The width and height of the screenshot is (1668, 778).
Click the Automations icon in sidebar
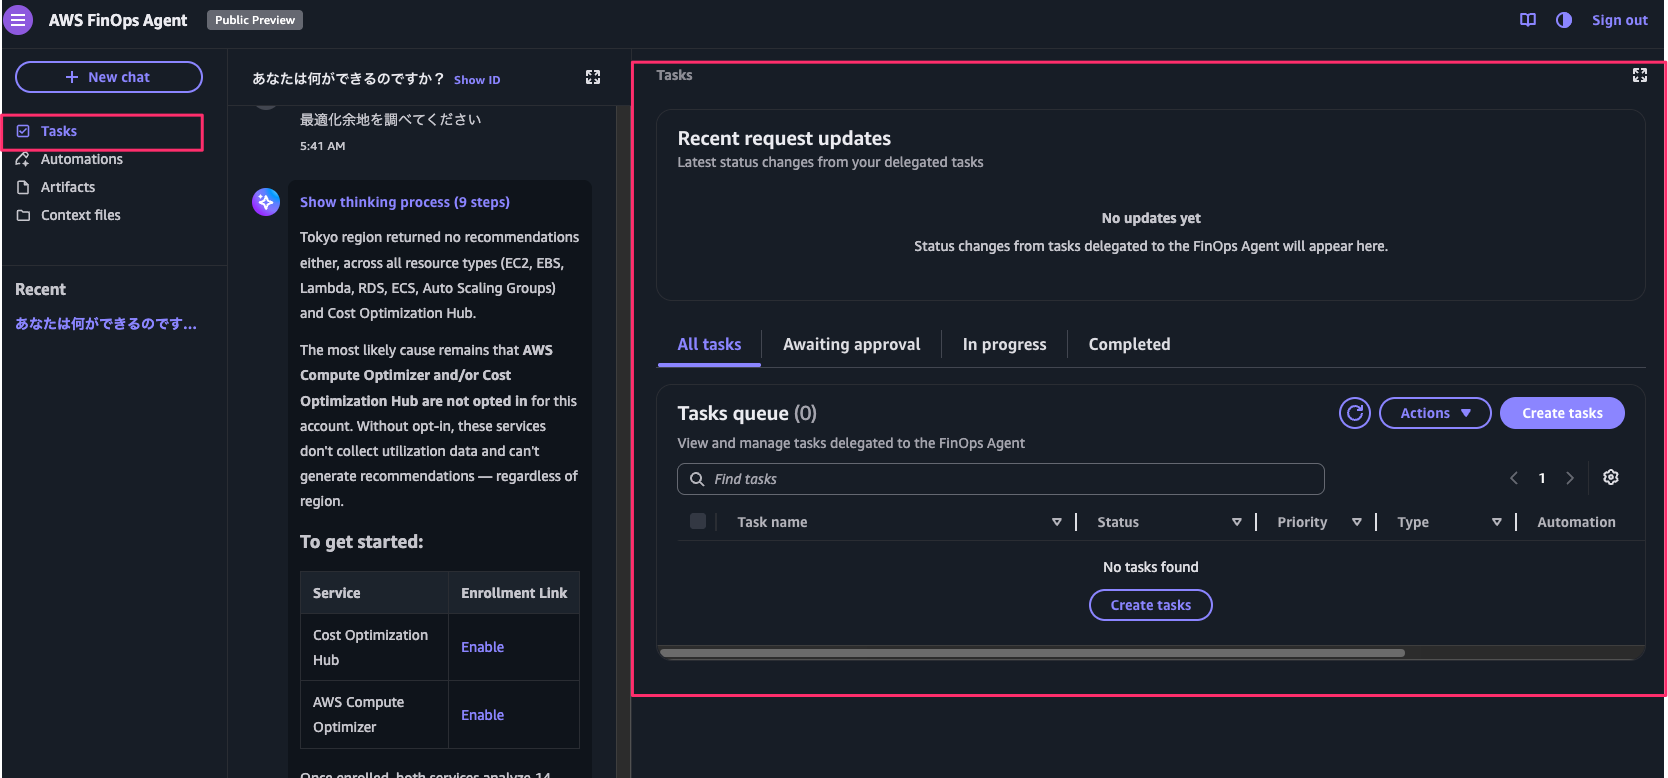(x=23, y=159)
